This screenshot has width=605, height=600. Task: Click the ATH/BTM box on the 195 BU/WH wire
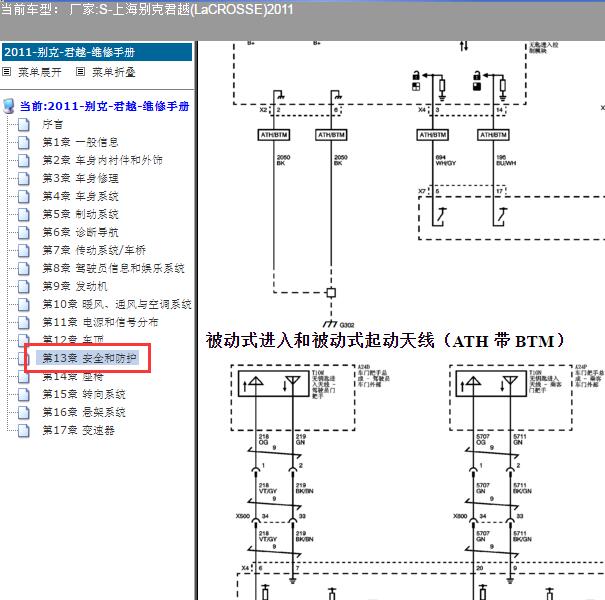pos(493,135)
